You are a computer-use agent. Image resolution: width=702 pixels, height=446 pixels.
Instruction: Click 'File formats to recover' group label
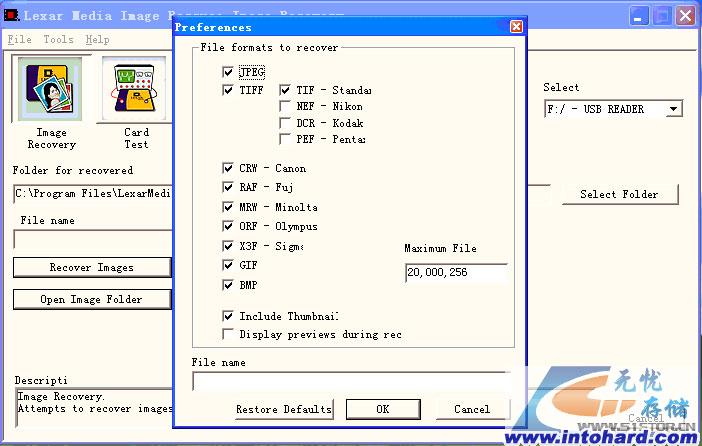pos(269,47)
